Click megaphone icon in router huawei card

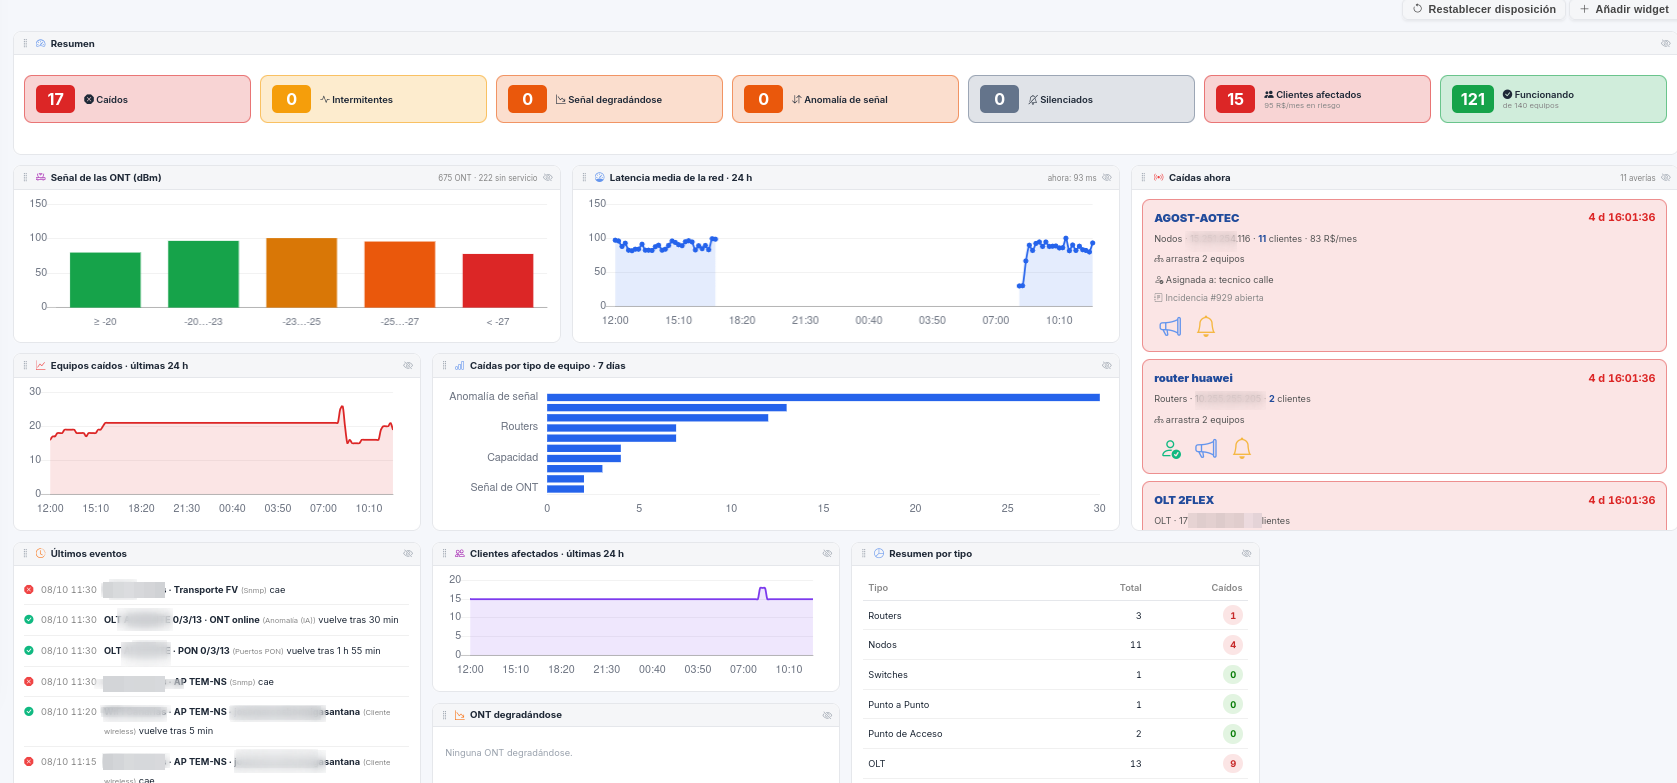(1206, 449)
